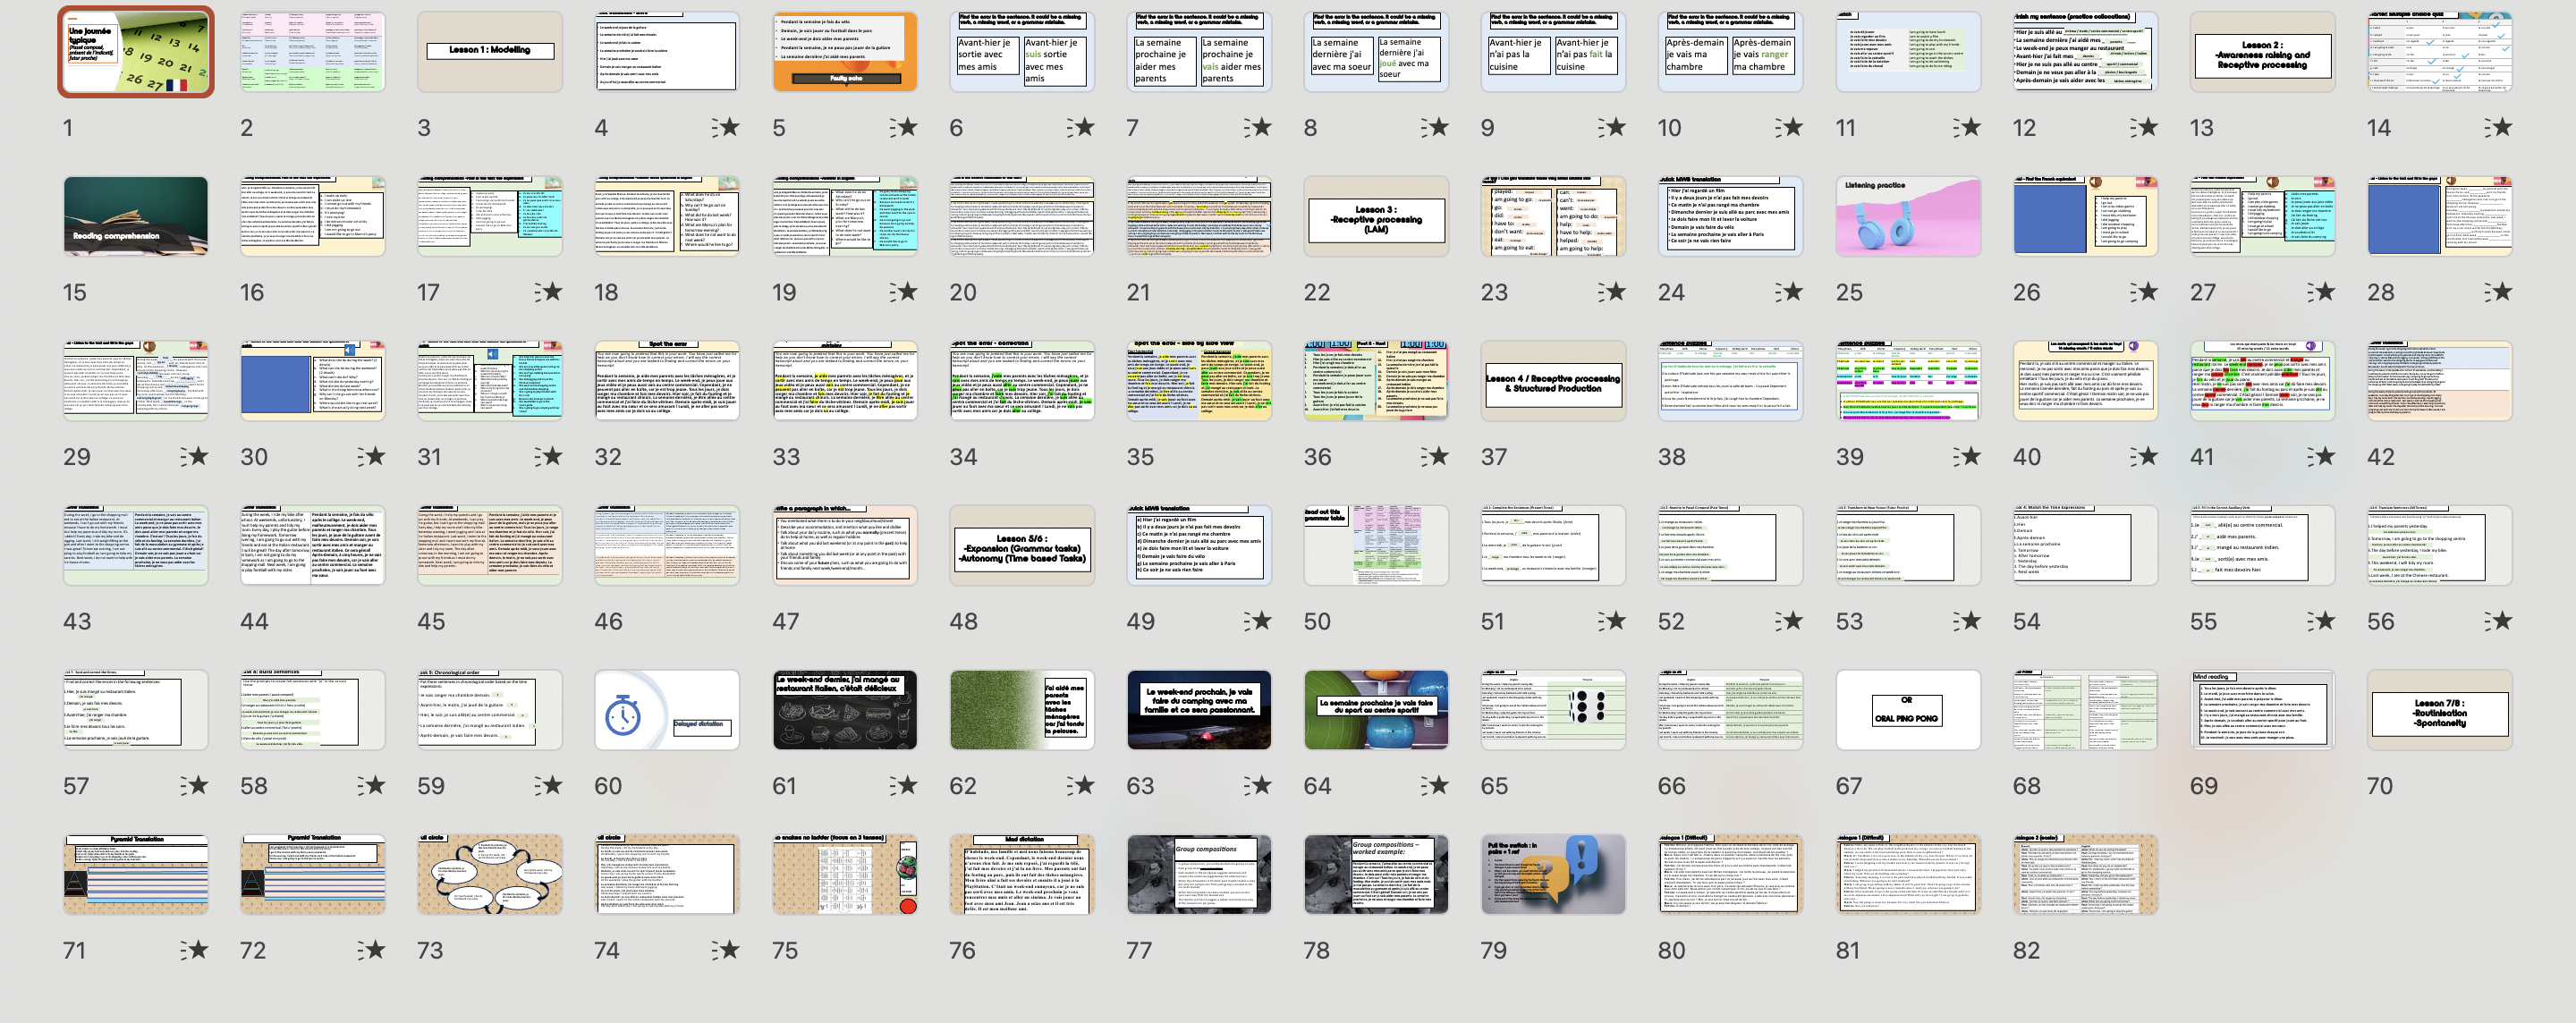Click the animation star icon under slide 58
2576x1023 pixels.
(x=371, y=785)
